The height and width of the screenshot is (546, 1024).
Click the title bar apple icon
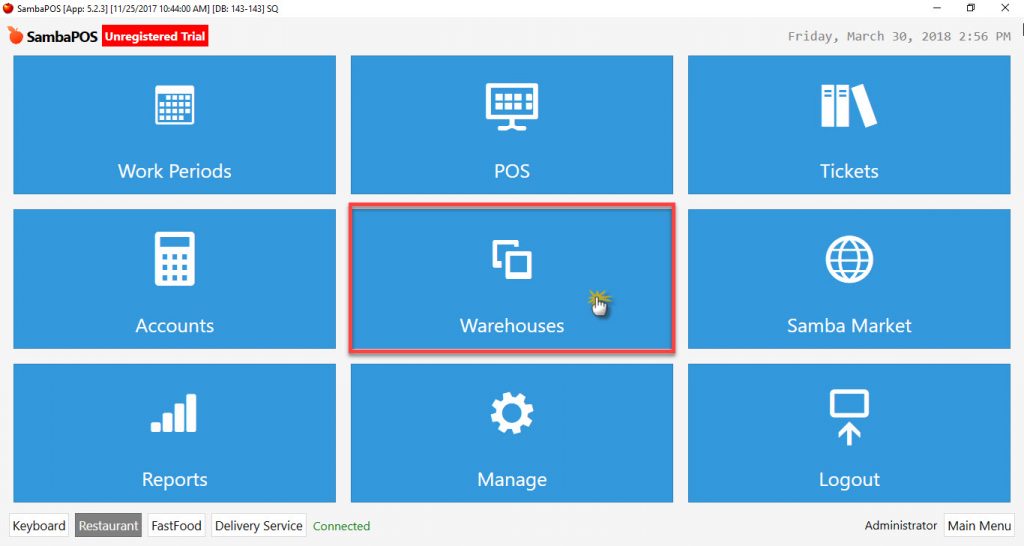[x=8, y=8]
